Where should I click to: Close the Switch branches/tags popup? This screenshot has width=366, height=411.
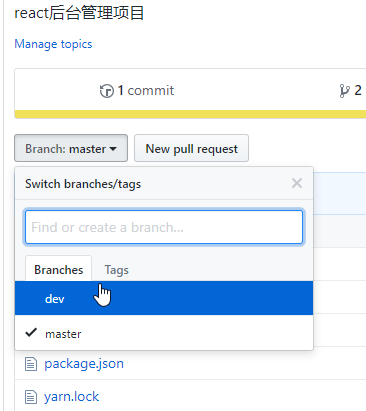click(x=297, y=183)
